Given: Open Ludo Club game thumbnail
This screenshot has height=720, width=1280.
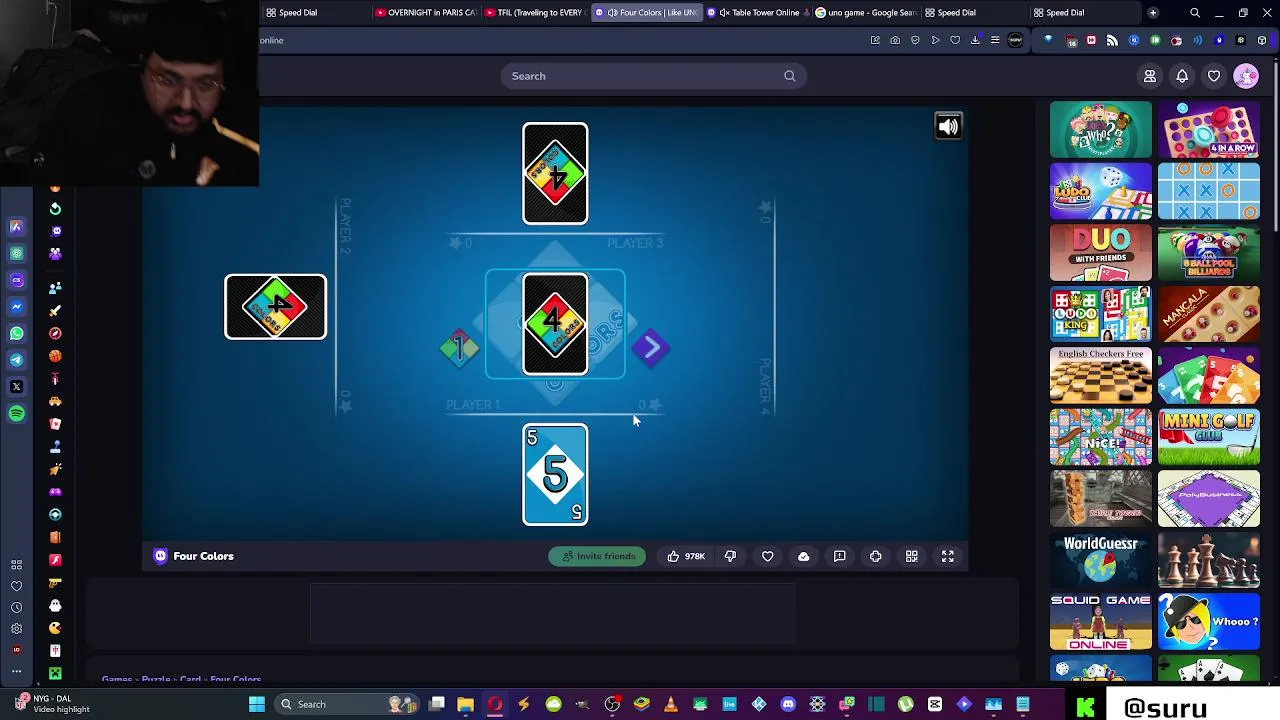Looking at the screenshot, I should [1101, 191].
